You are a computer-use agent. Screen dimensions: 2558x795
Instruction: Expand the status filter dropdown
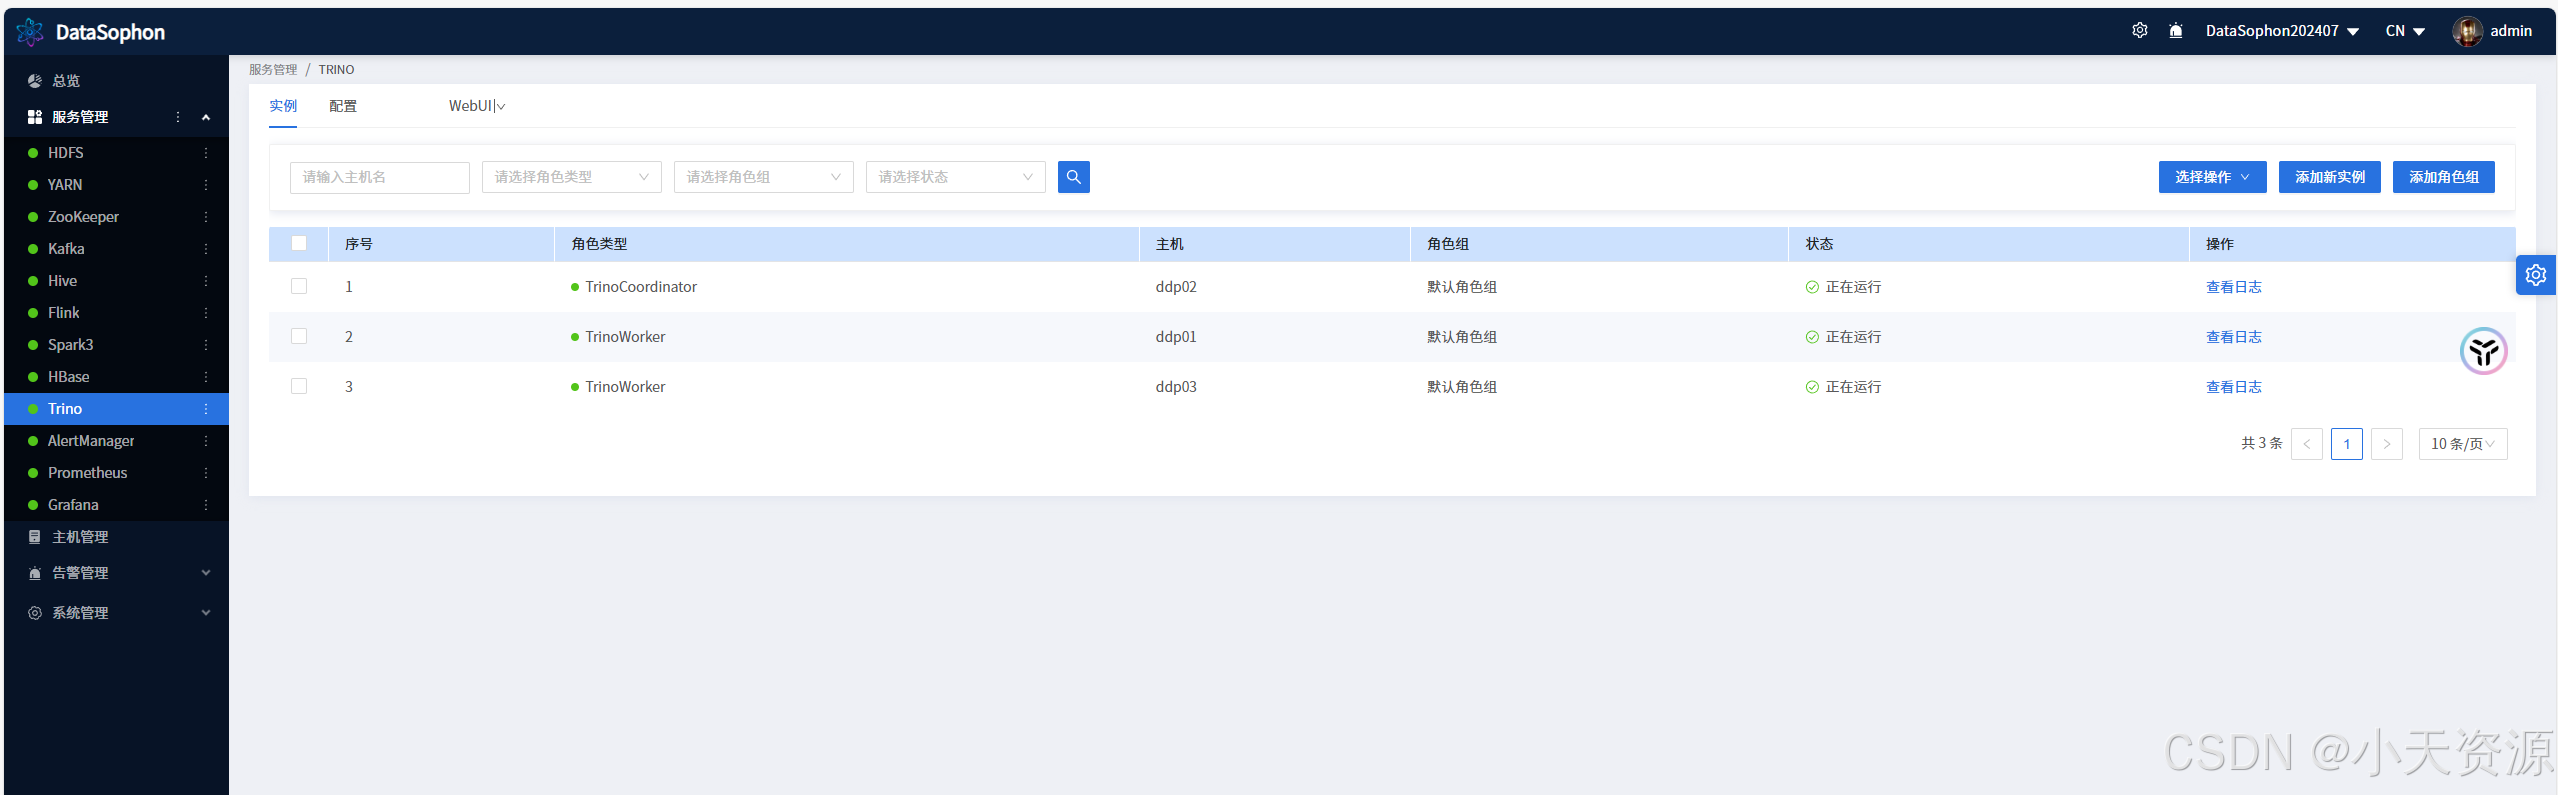pos(955,177)
